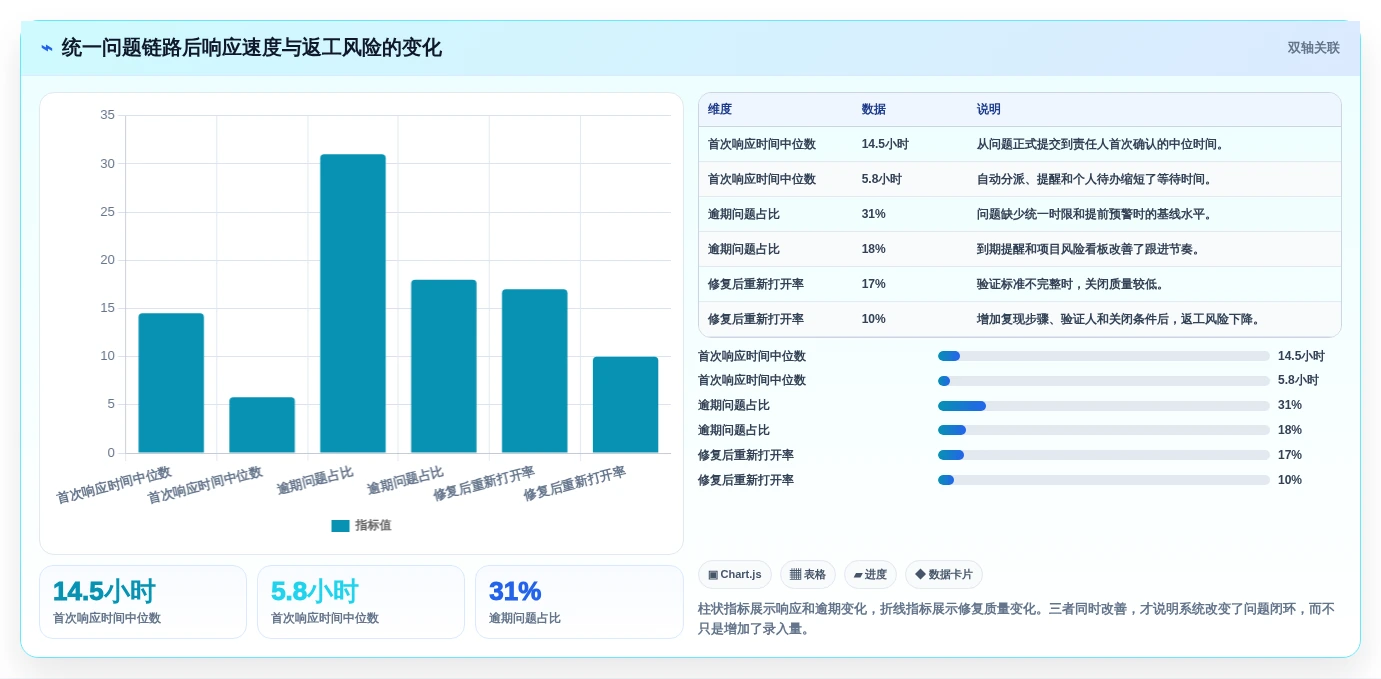Image resolution: width=1381 pixels, height=679 pixels.
Task: Click the teal legend color box for 指标值
Action: pyautogui.click(x=340, y=525)
